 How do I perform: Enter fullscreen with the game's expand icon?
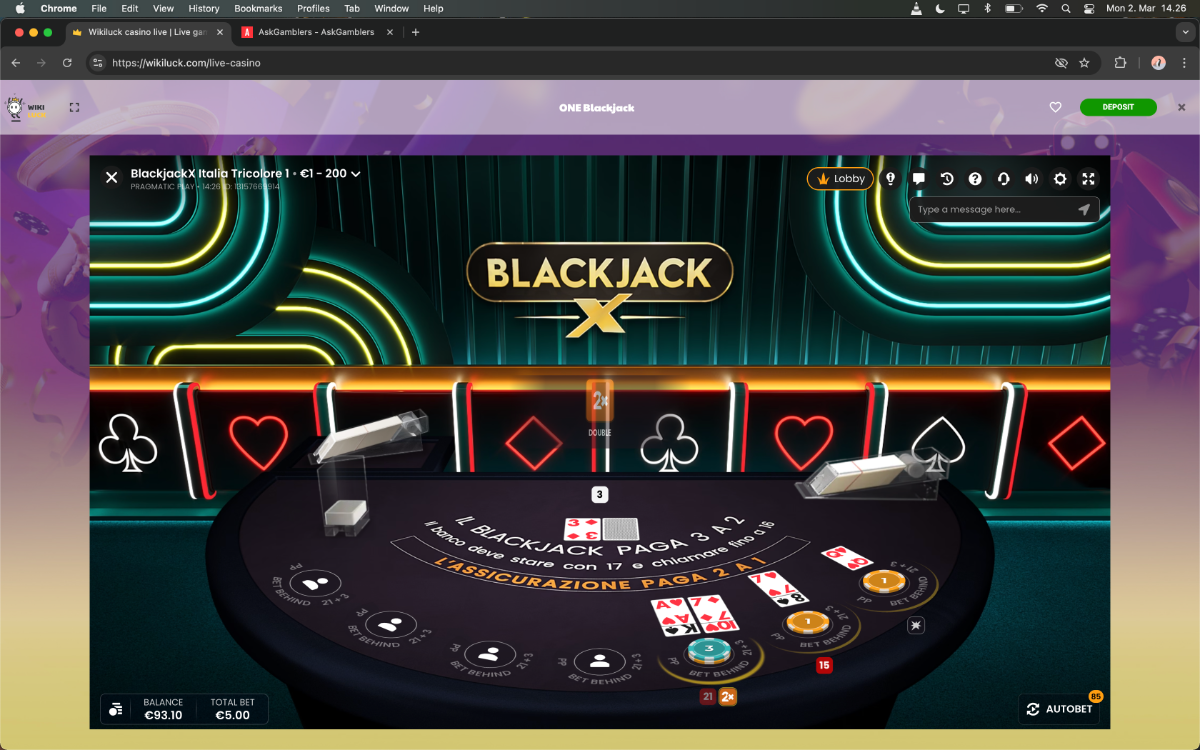point(1089,179)
